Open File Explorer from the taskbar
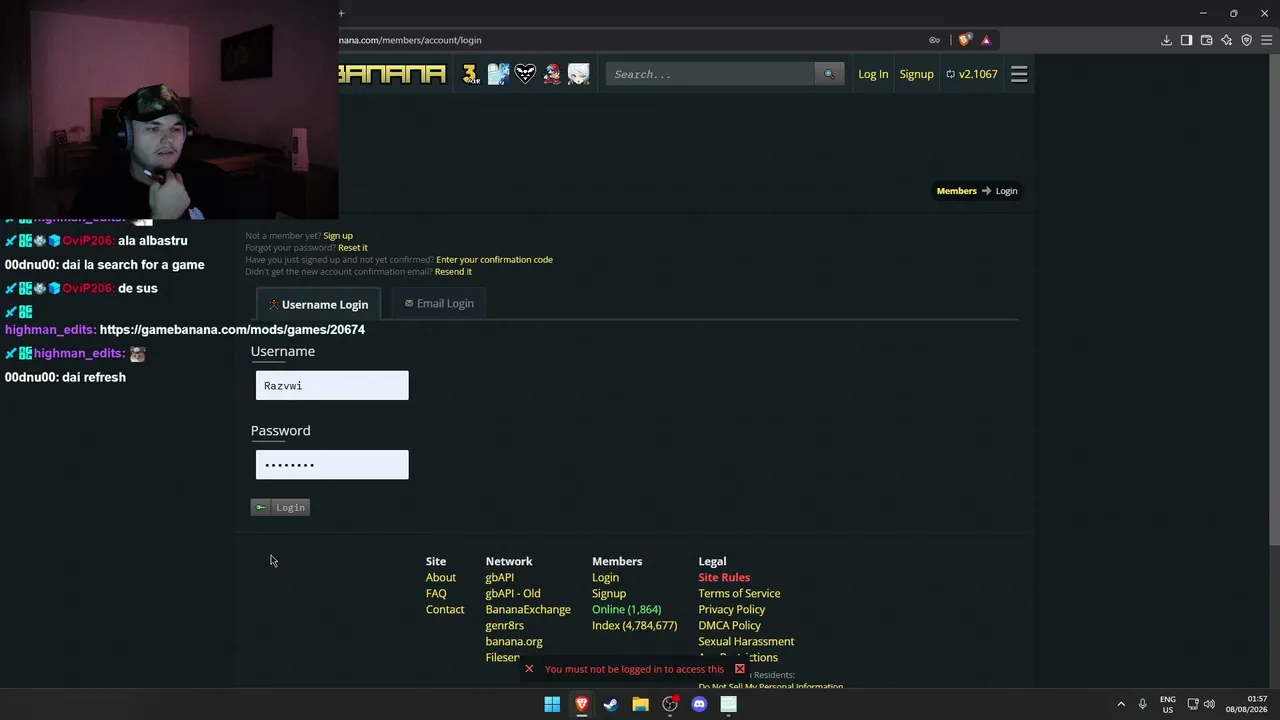 pos(640,704)
